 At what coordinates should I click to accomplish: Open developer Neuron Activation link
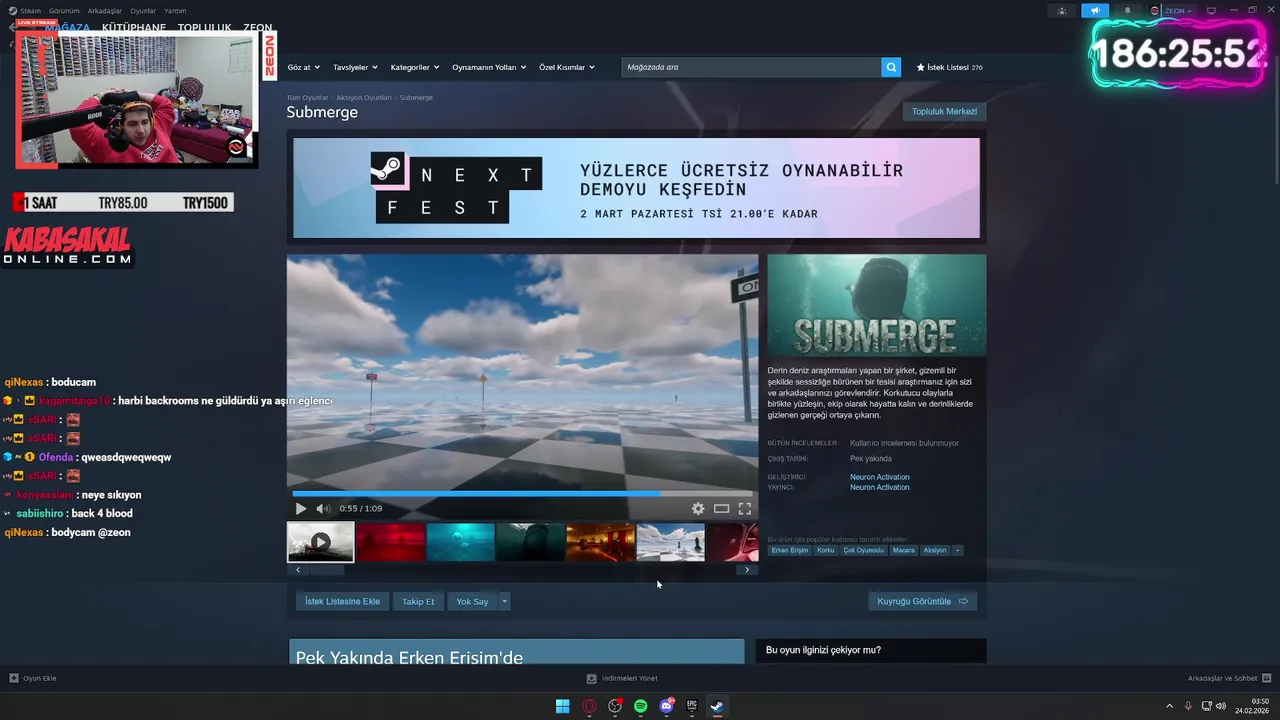pyautogui.click(x=880, y=477)
